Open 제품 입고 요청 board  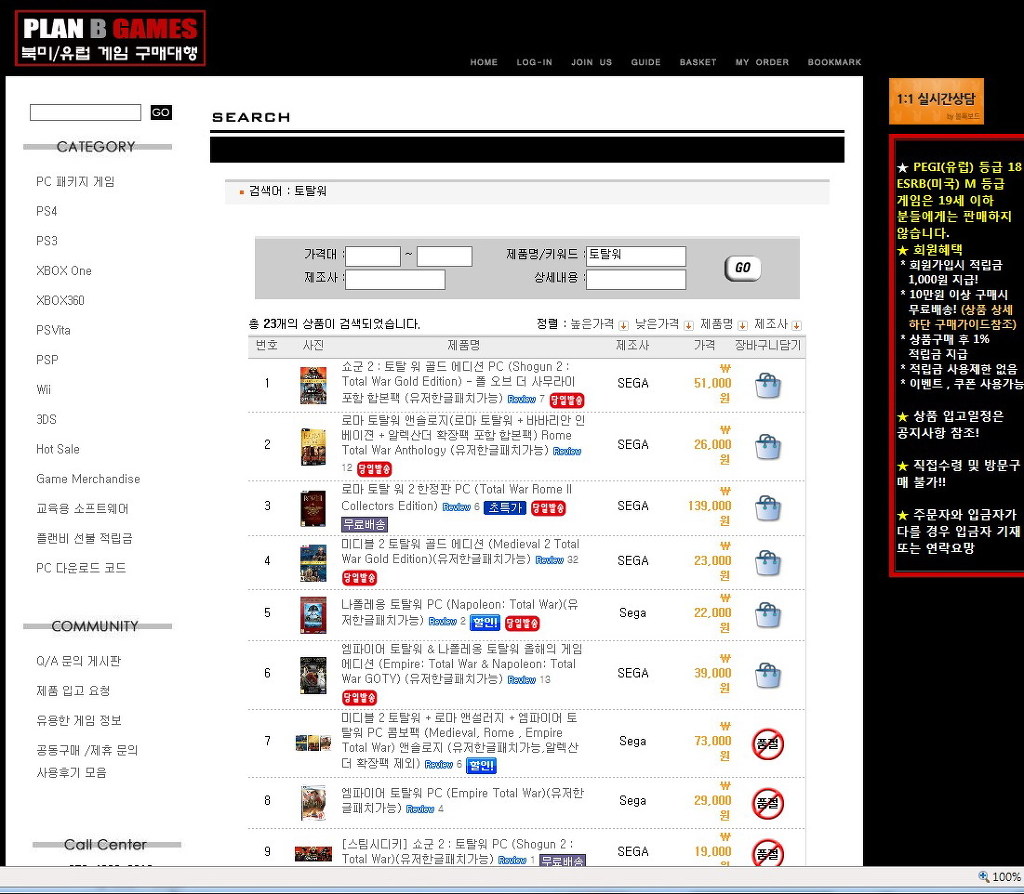(73, 690)
